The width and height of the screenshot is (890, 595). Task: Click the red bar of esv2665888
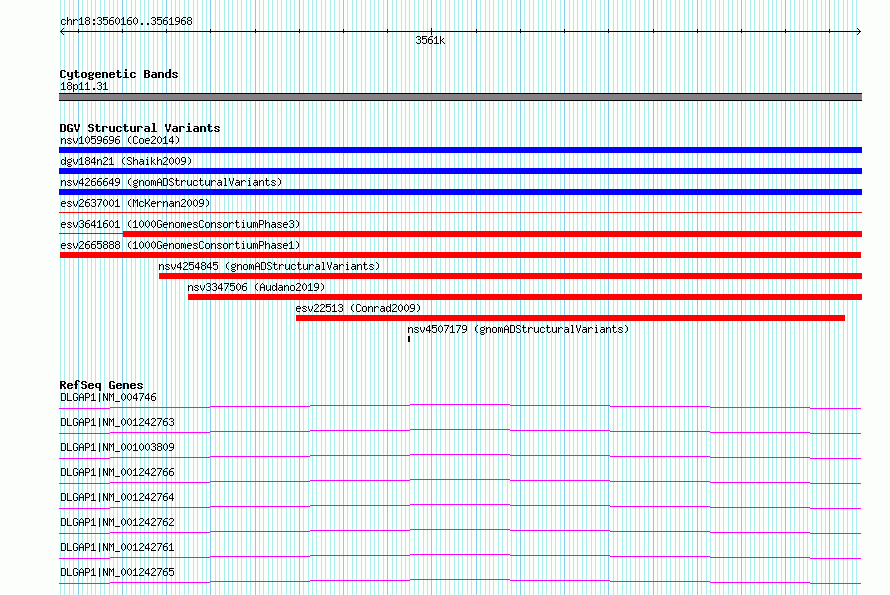[x=460, y=255]
